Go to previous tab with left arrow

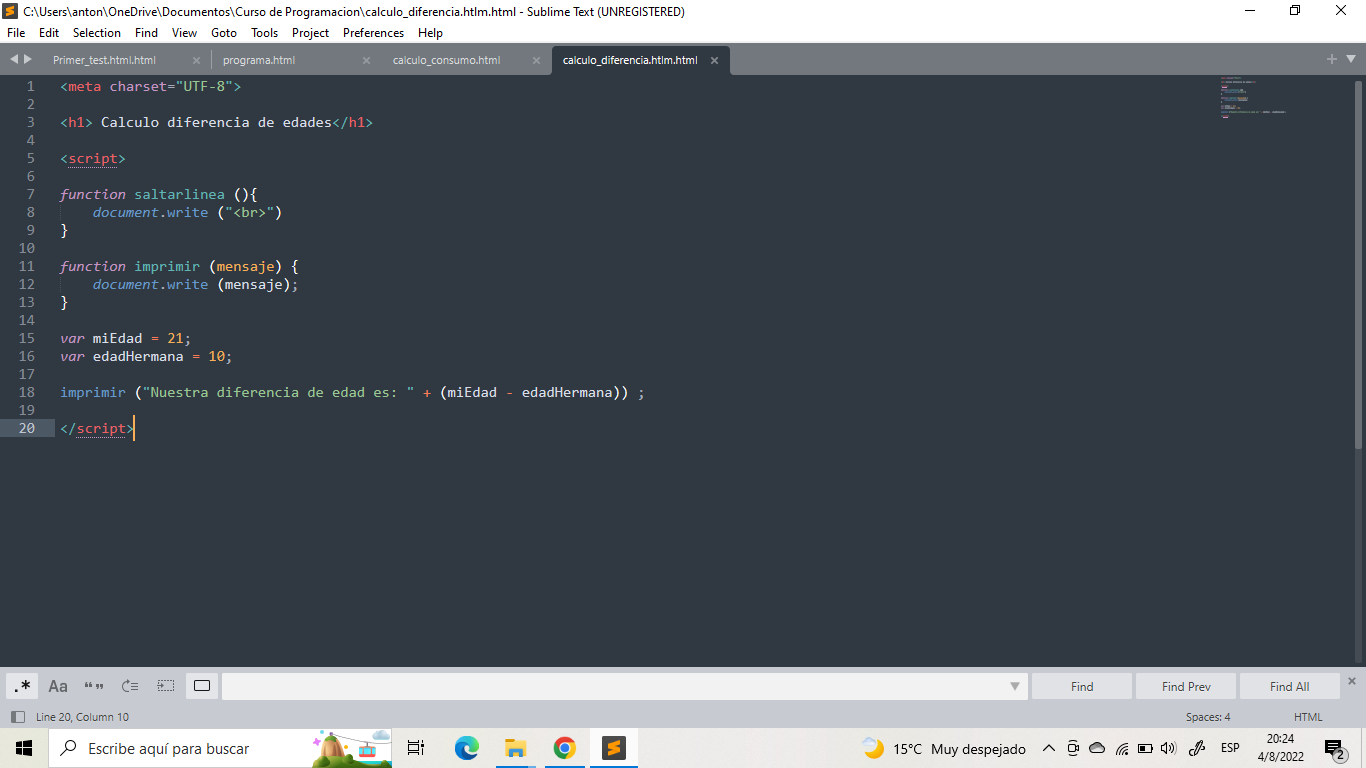(14, 60)
